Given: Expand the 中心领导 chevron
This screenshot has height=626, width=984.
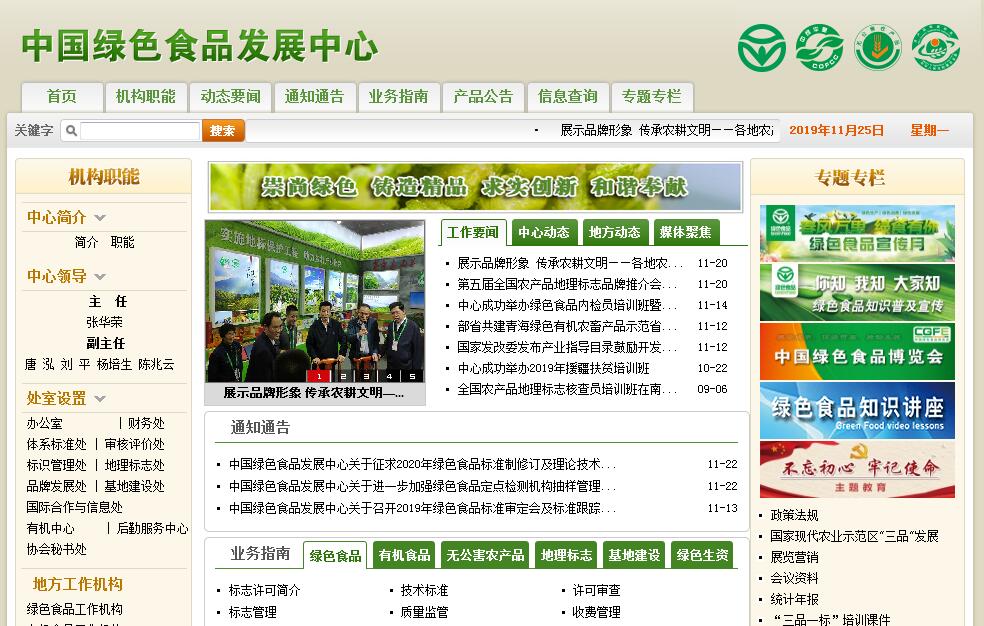Looking at the screenshot, I should (100, 277).
